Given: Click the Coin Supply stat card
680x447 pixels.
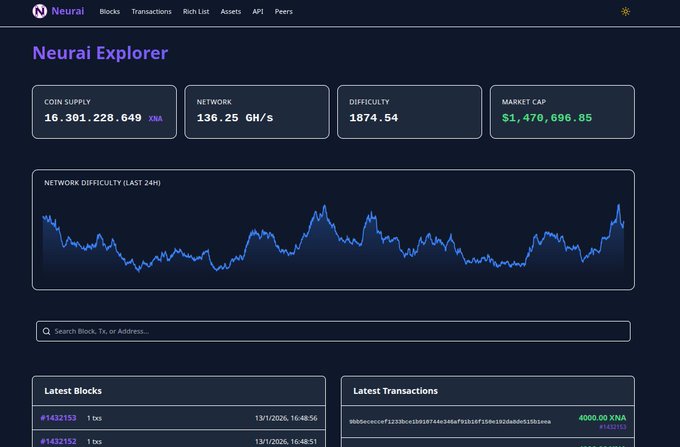Looking at the screenshot, I should click(104, 111).
